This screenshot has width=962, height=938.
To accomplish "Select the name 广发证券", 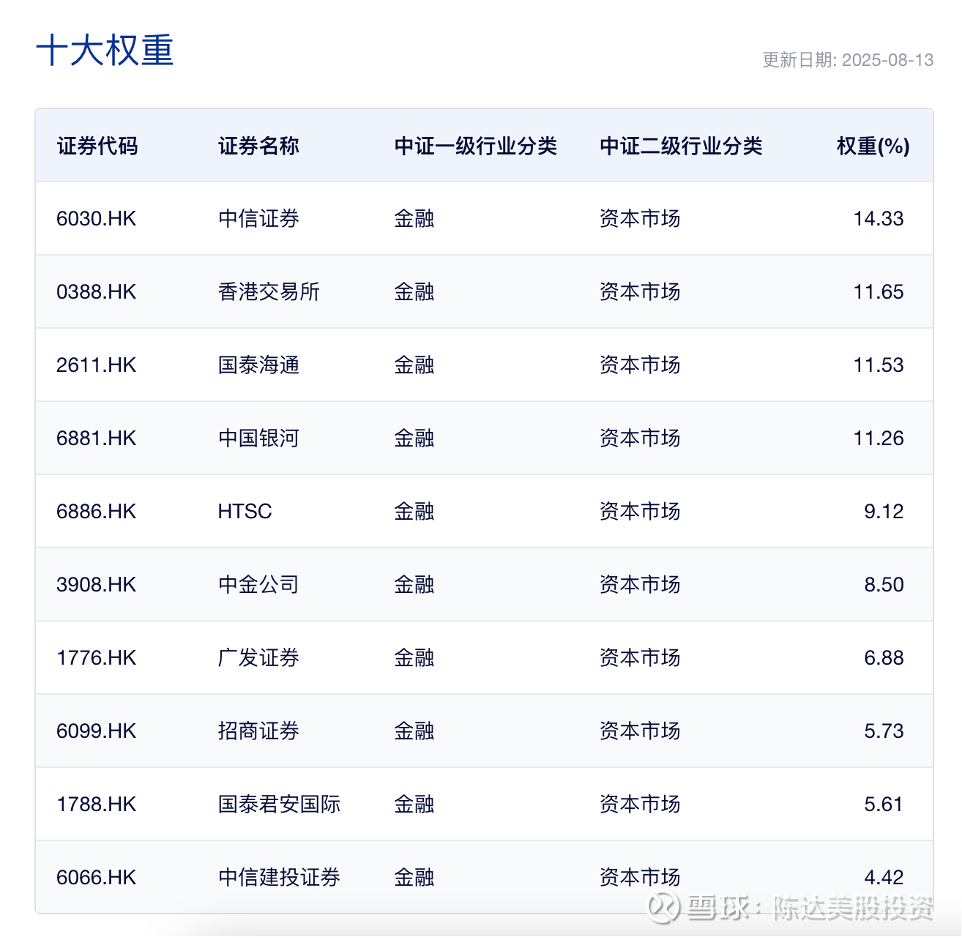I will click(x=258, y=658).
